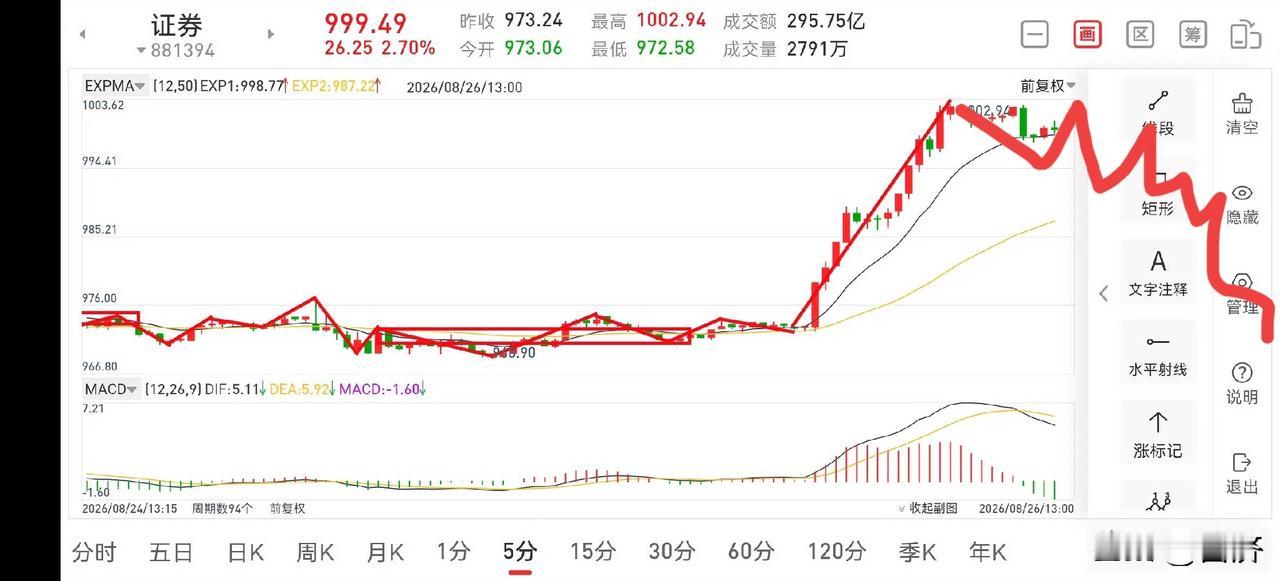Tap the screen rotate device icon

point(1245,34)
